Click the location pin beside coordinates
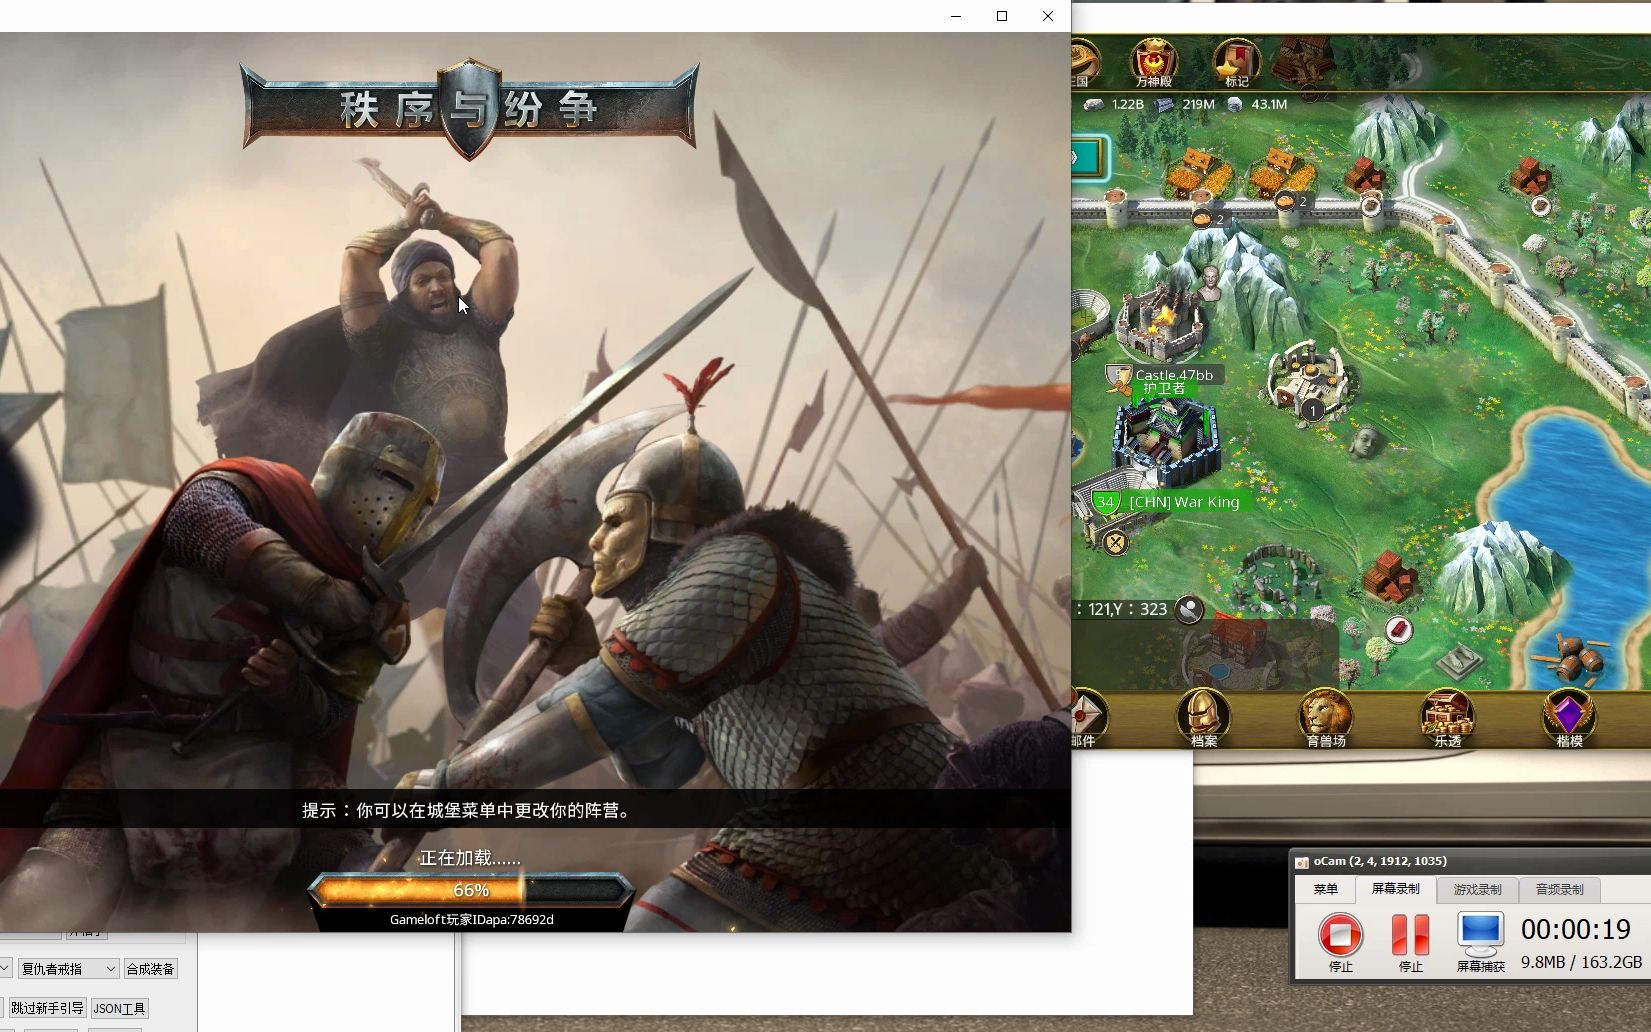Image resolution: width=1651 pixels, height=1032 pixels. 1189,609
